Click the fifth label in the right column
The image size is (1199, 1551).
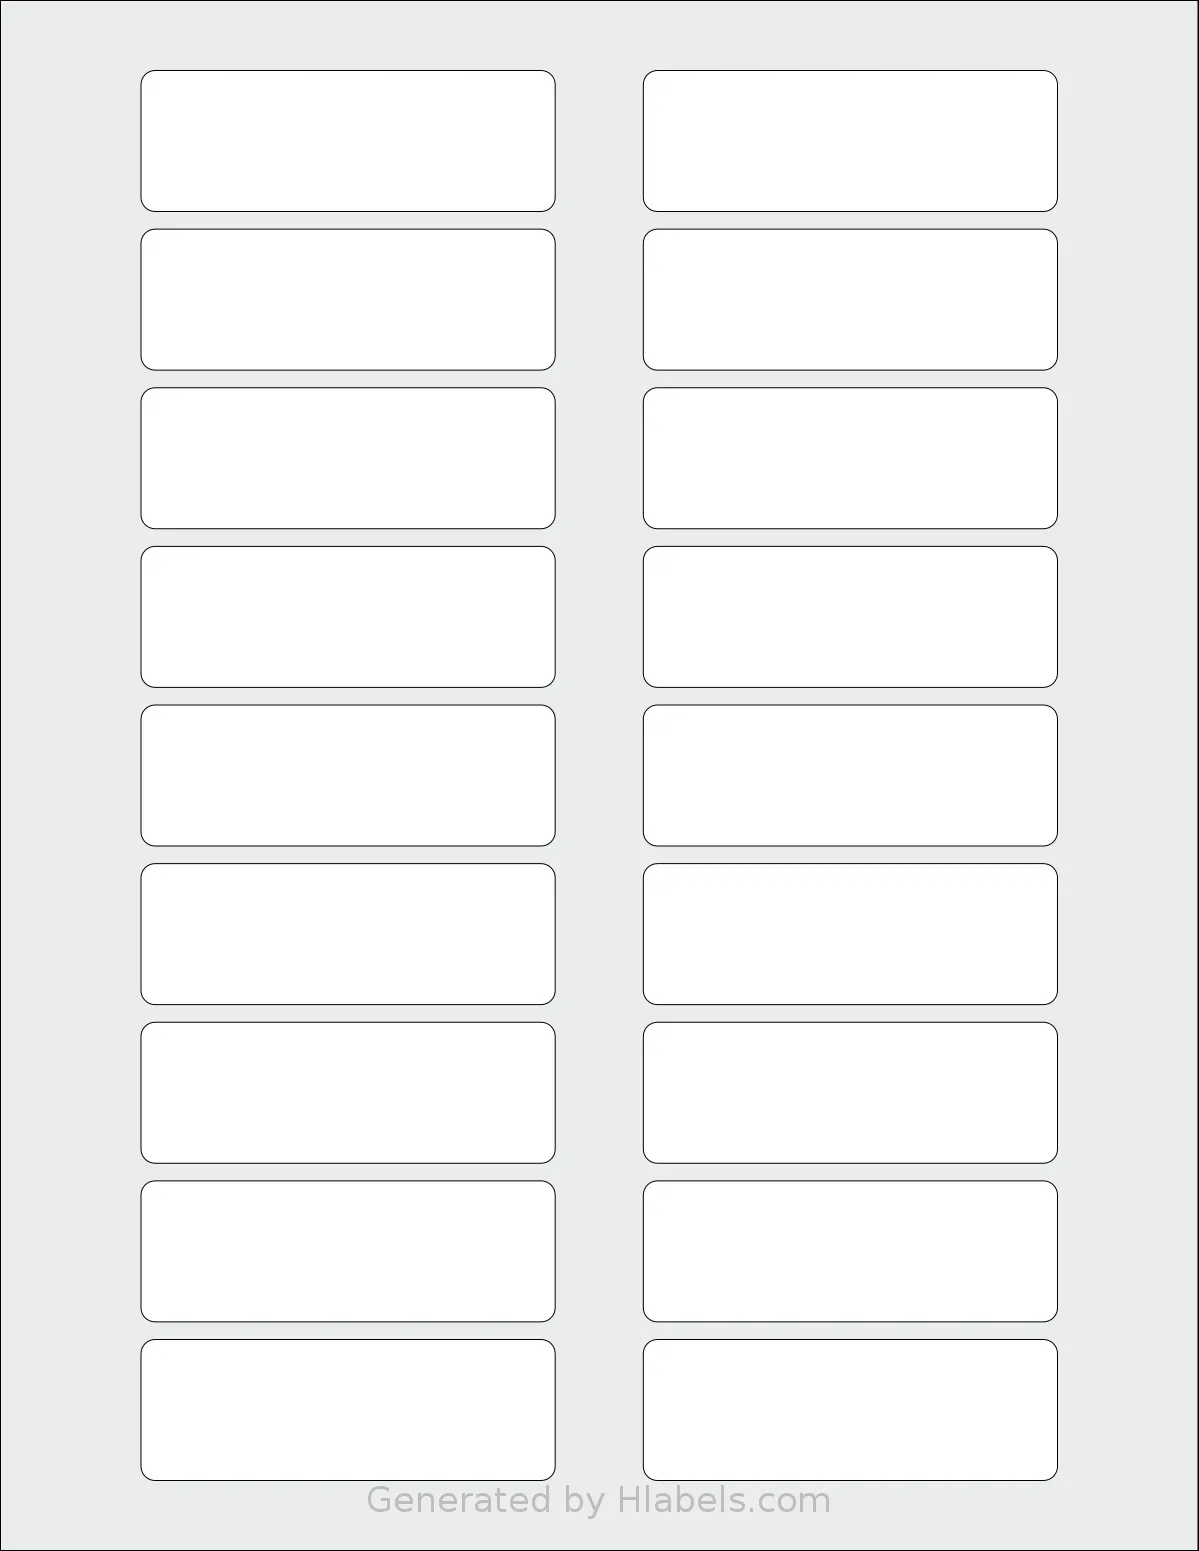850,776
